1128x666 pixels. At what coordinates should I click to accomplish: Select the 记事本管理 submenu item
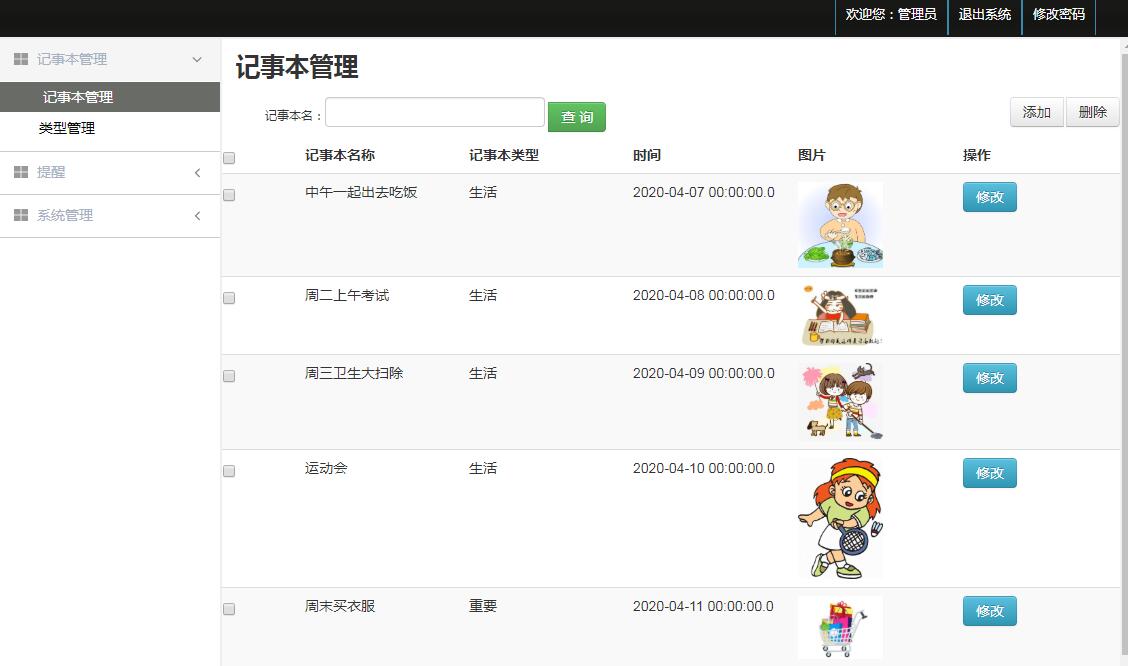pyautogui.click(x=78, y=97)
